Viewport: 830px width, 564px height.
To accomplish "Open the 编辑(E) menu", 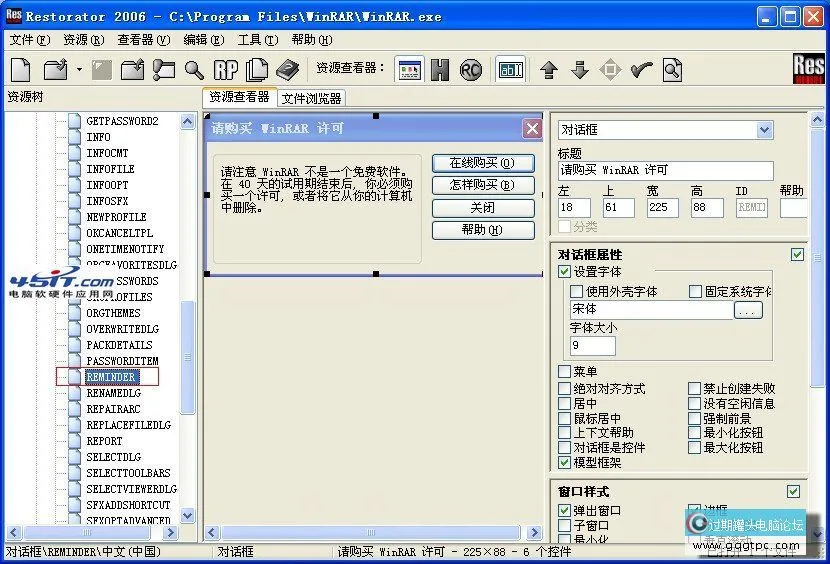I will coord(204,40).
